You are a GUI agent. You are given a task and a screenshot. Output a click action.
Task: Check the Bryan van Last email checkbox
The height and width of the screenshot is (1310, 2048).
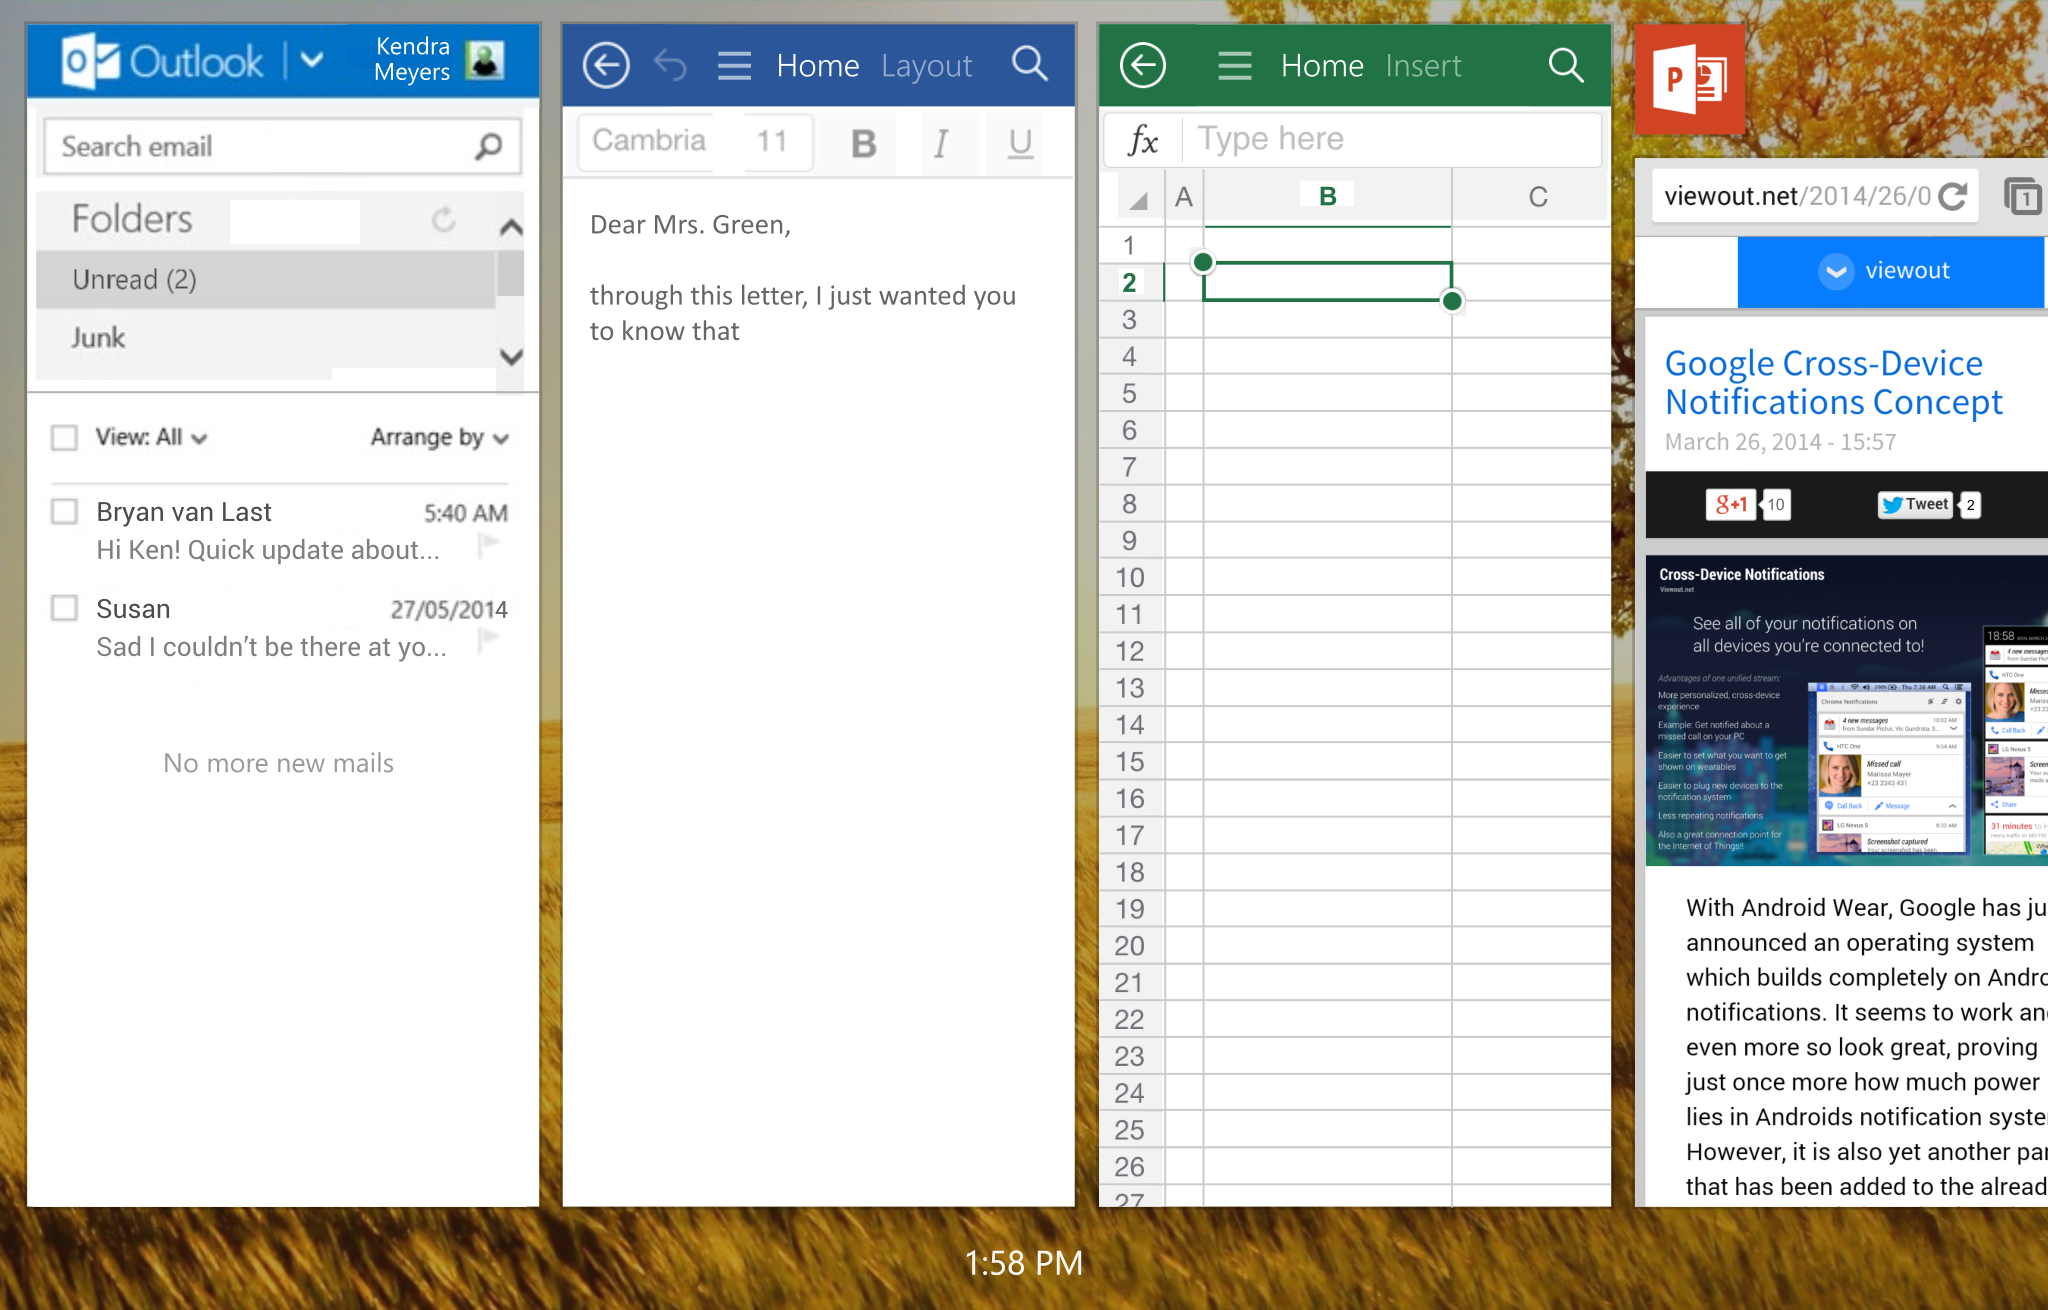(x=64, y=512)
